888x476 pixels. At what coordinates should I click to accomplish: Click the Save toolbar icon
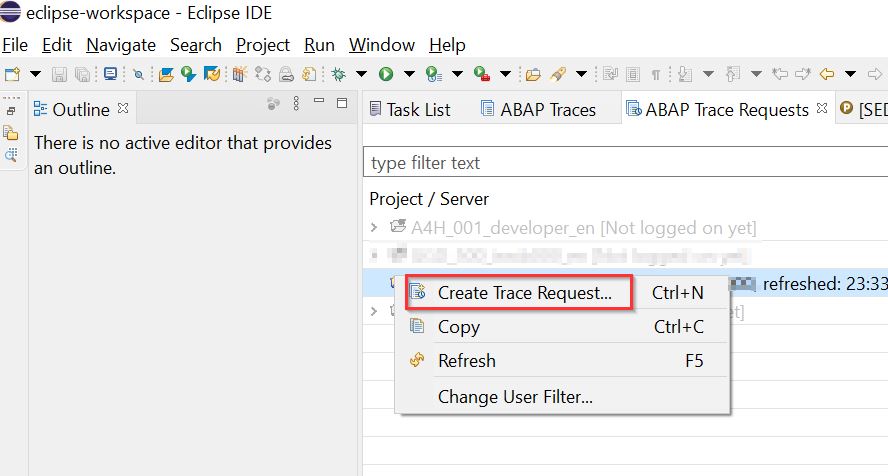pyautogui.click(x=59, y=74)
